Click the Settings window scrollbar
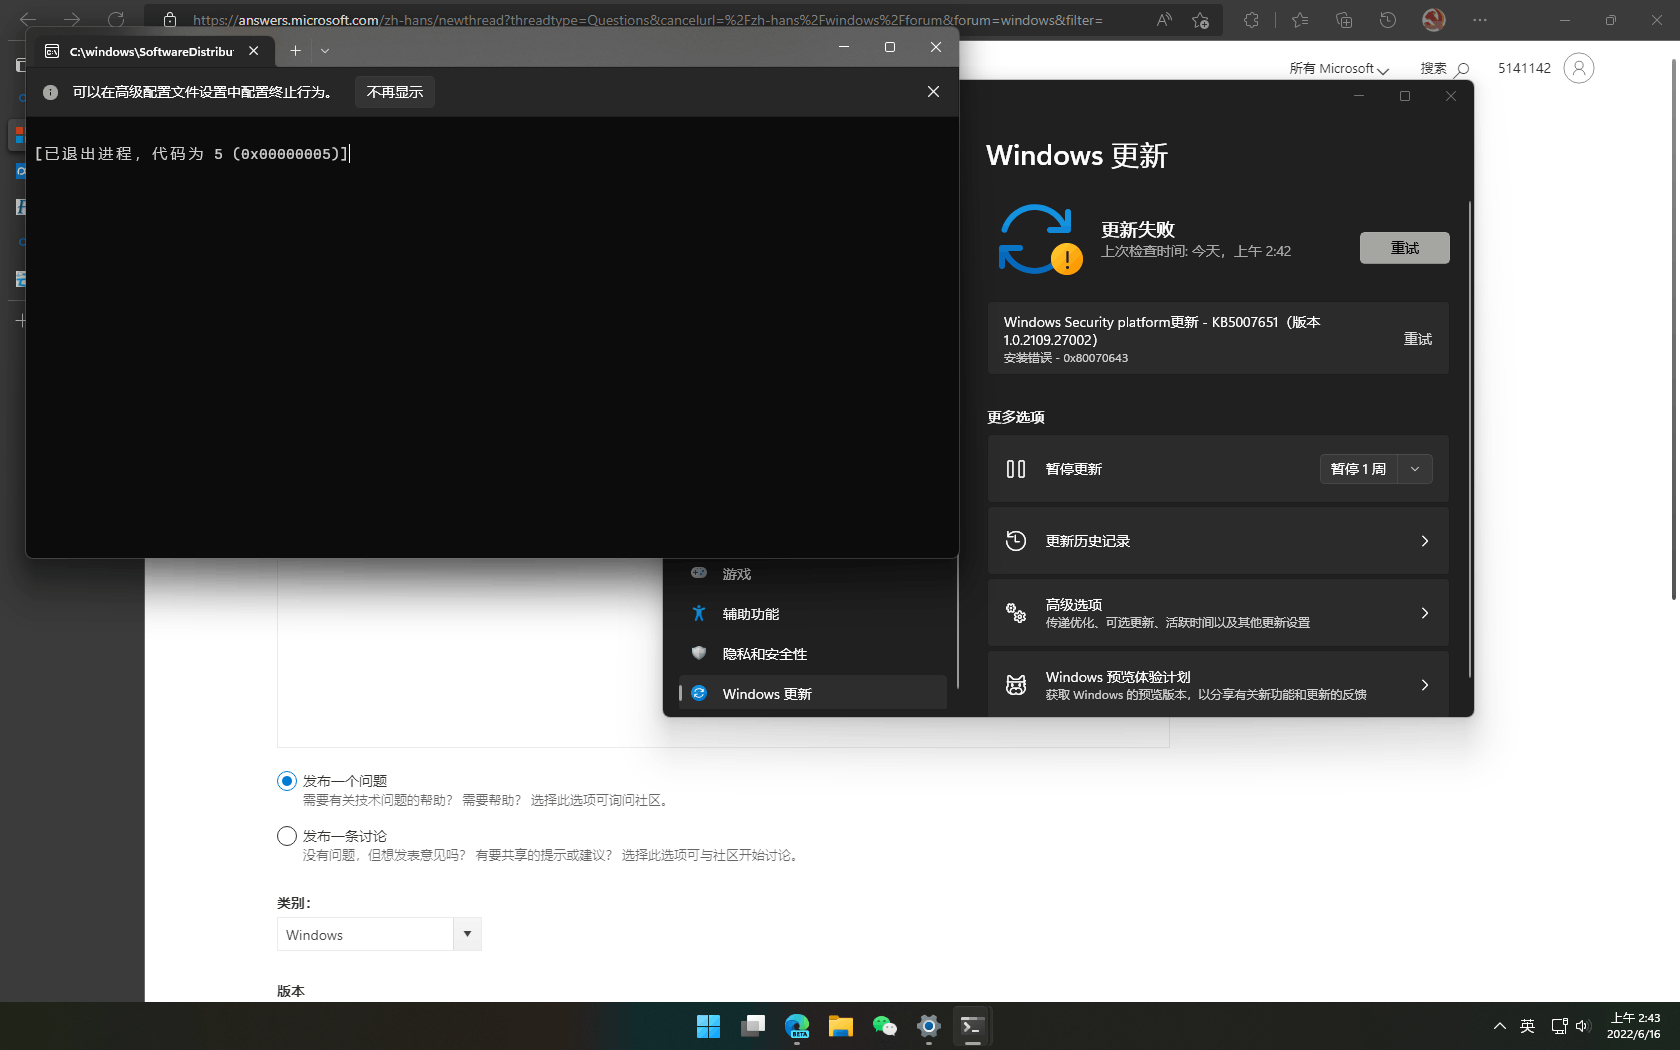The width and height of the screenshot is (1680, 1050). click(x=1469, y=440)
